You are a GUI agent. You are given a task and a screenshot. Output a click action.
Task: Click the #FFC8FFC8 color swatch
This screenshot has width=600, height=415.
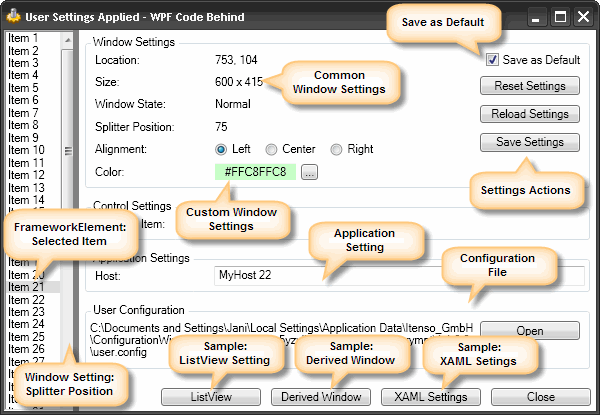(255, 172)
